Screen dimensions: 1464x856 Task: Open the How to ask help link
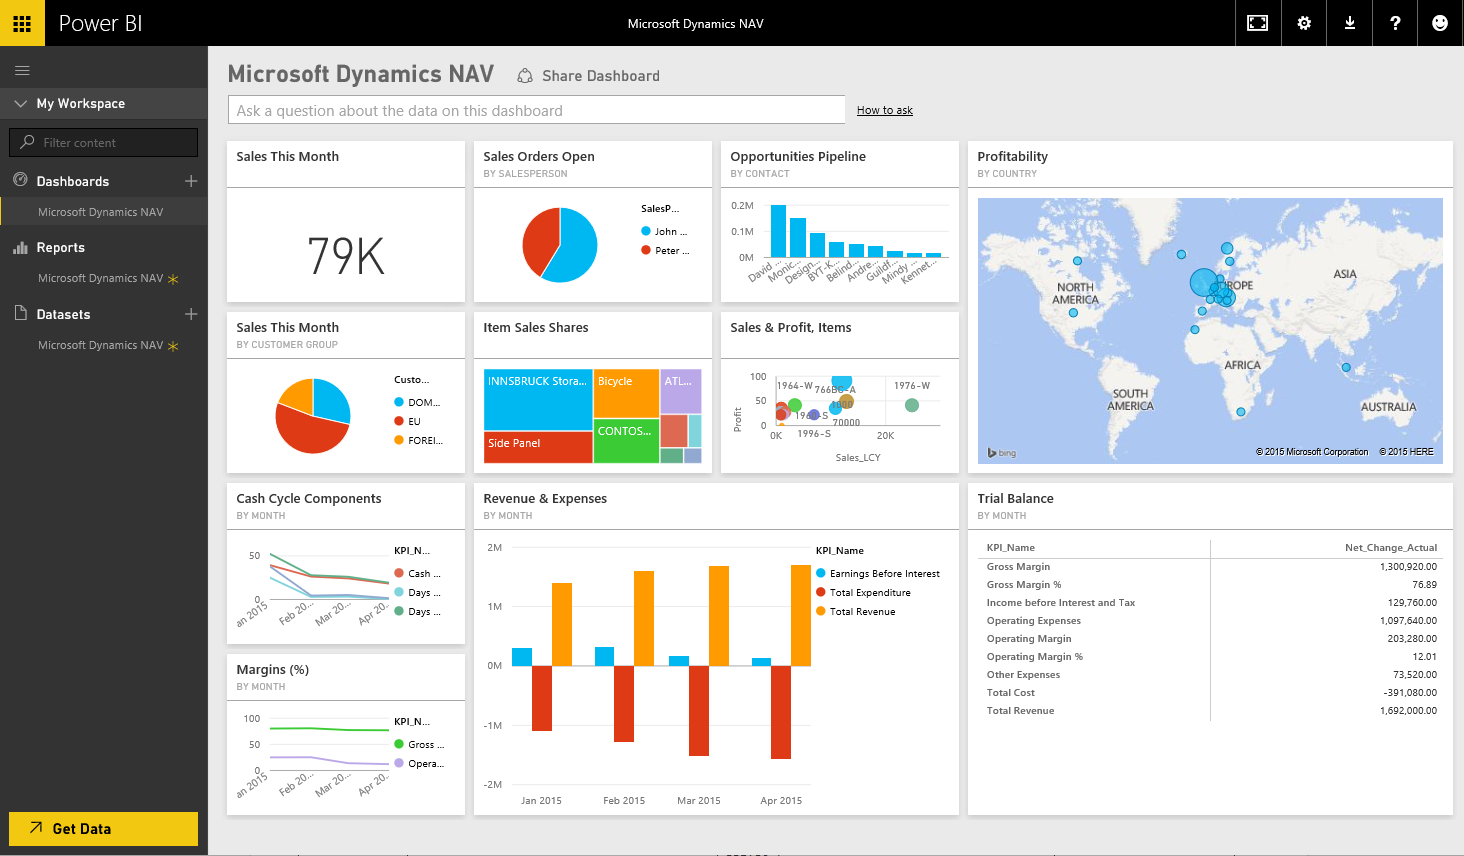pyautogui.click(x=884, y=110)
